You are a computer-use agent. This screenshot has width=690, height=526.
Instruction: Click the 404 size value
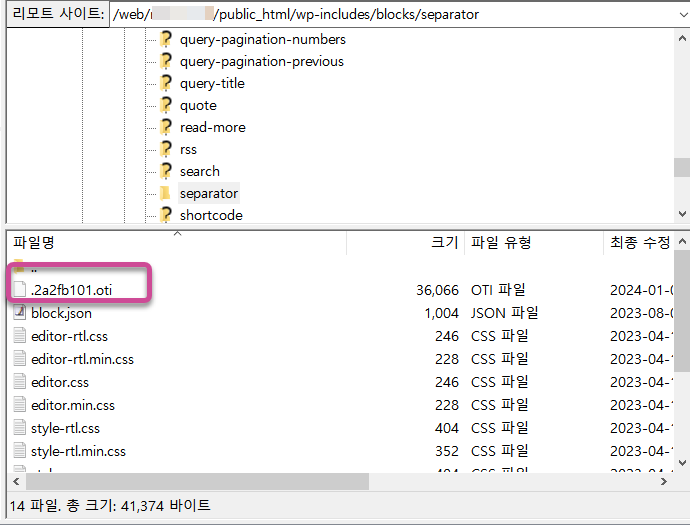click(x=447, y=428)
